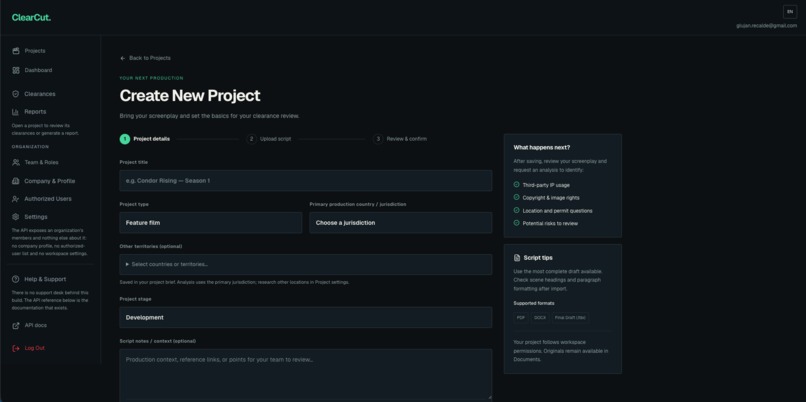Focus the Project title field
This screenshot has height=402, width=806.
[306, 181]
